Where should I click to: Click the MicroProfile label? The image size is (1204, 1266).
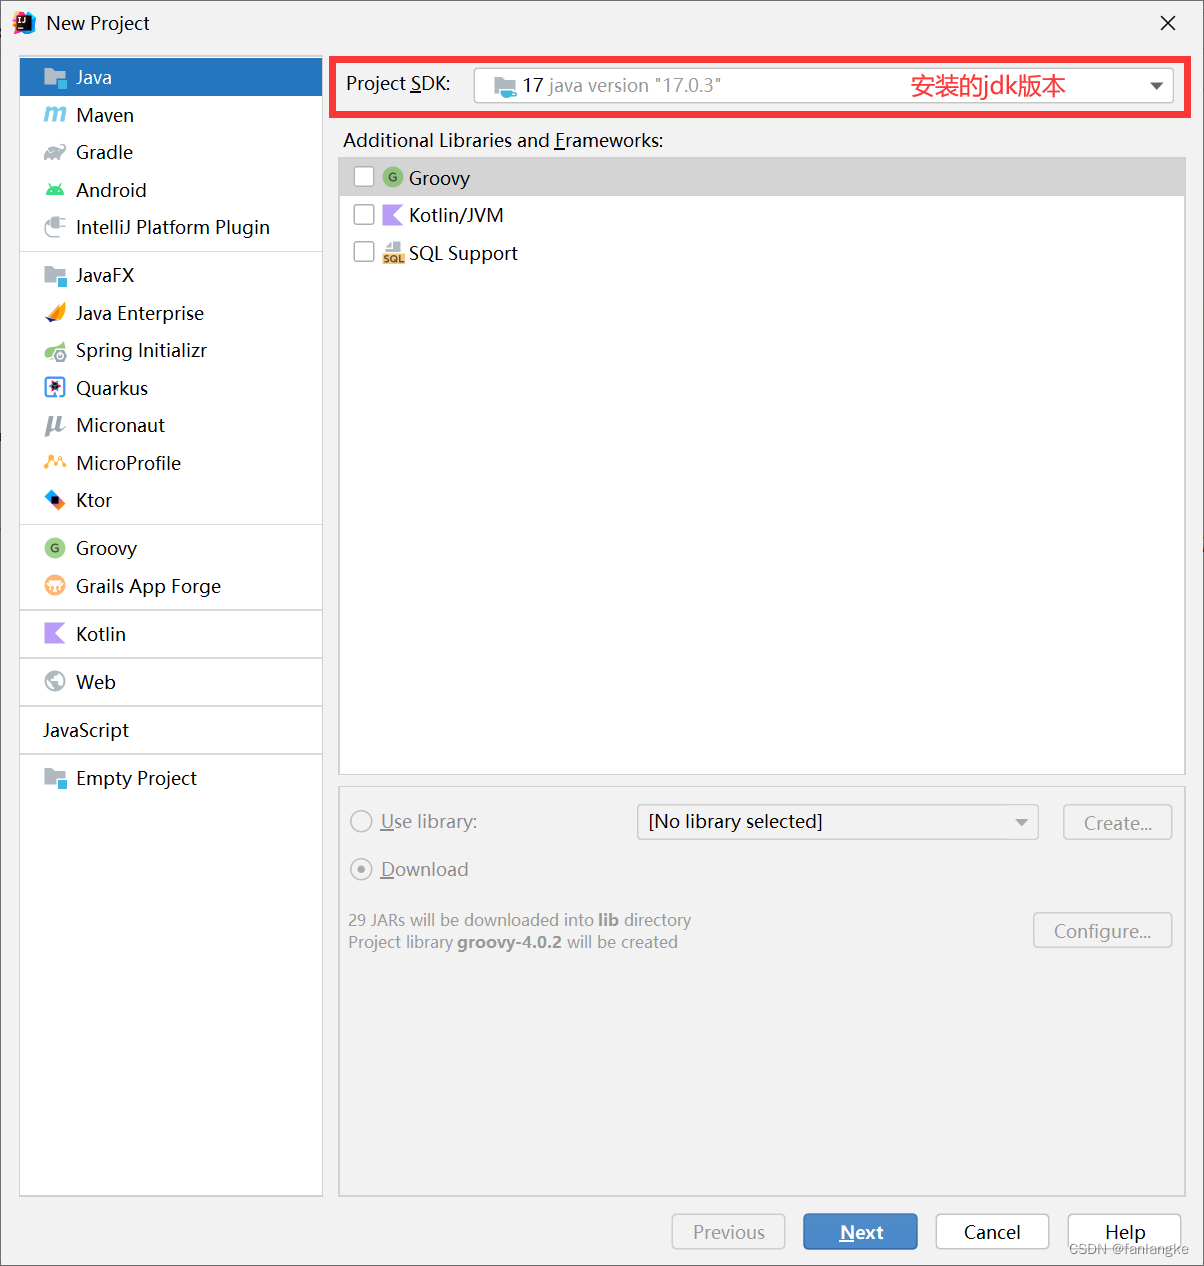click(x=128, y=463)
